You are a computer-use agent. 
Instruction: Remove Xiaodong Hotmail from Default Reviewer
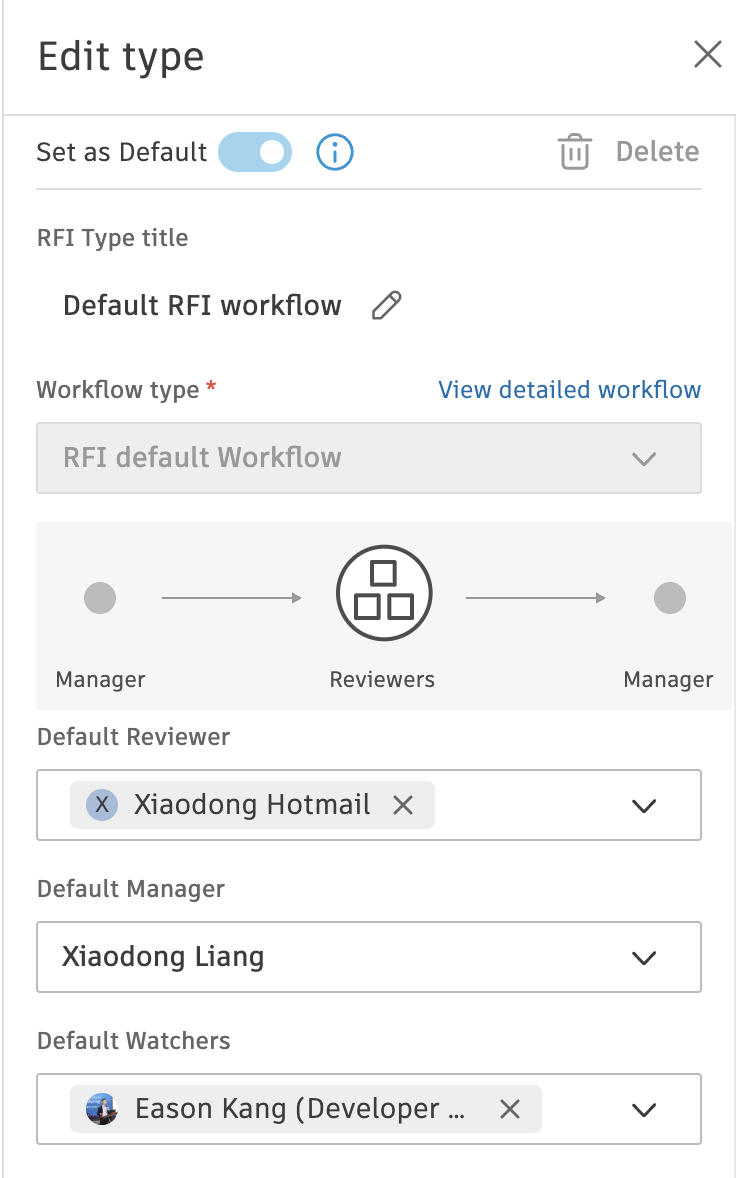[x=403, y=805]
